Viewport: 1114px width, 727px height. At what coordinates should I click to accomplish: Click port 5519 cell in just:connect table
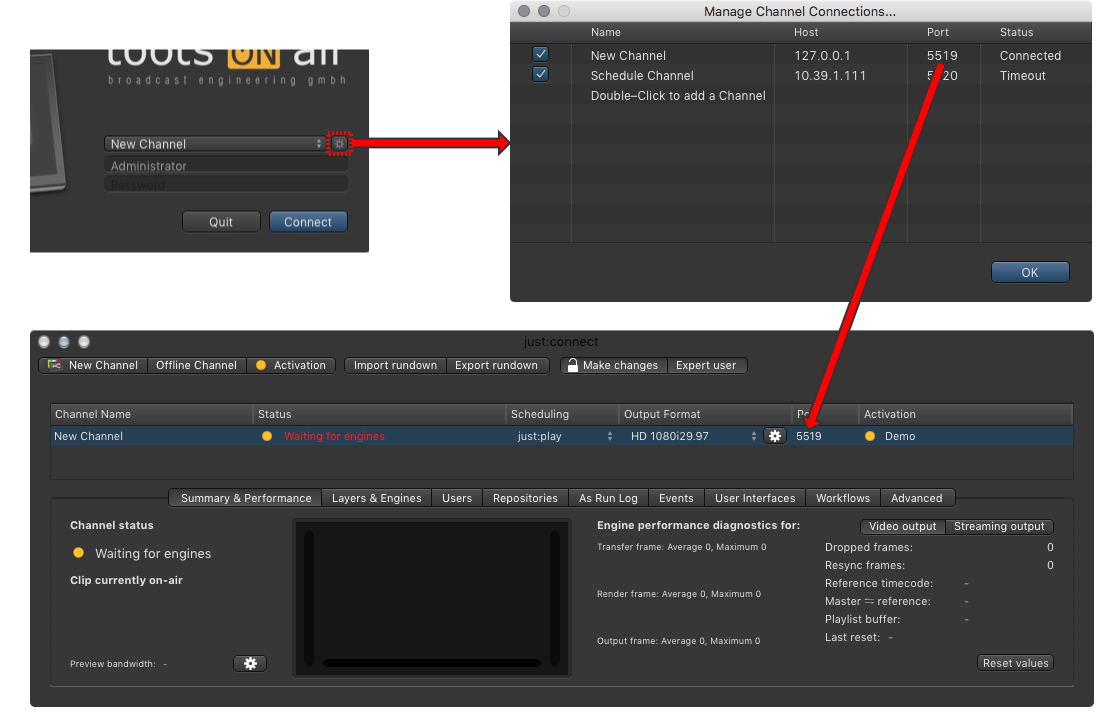pos(809,436)
